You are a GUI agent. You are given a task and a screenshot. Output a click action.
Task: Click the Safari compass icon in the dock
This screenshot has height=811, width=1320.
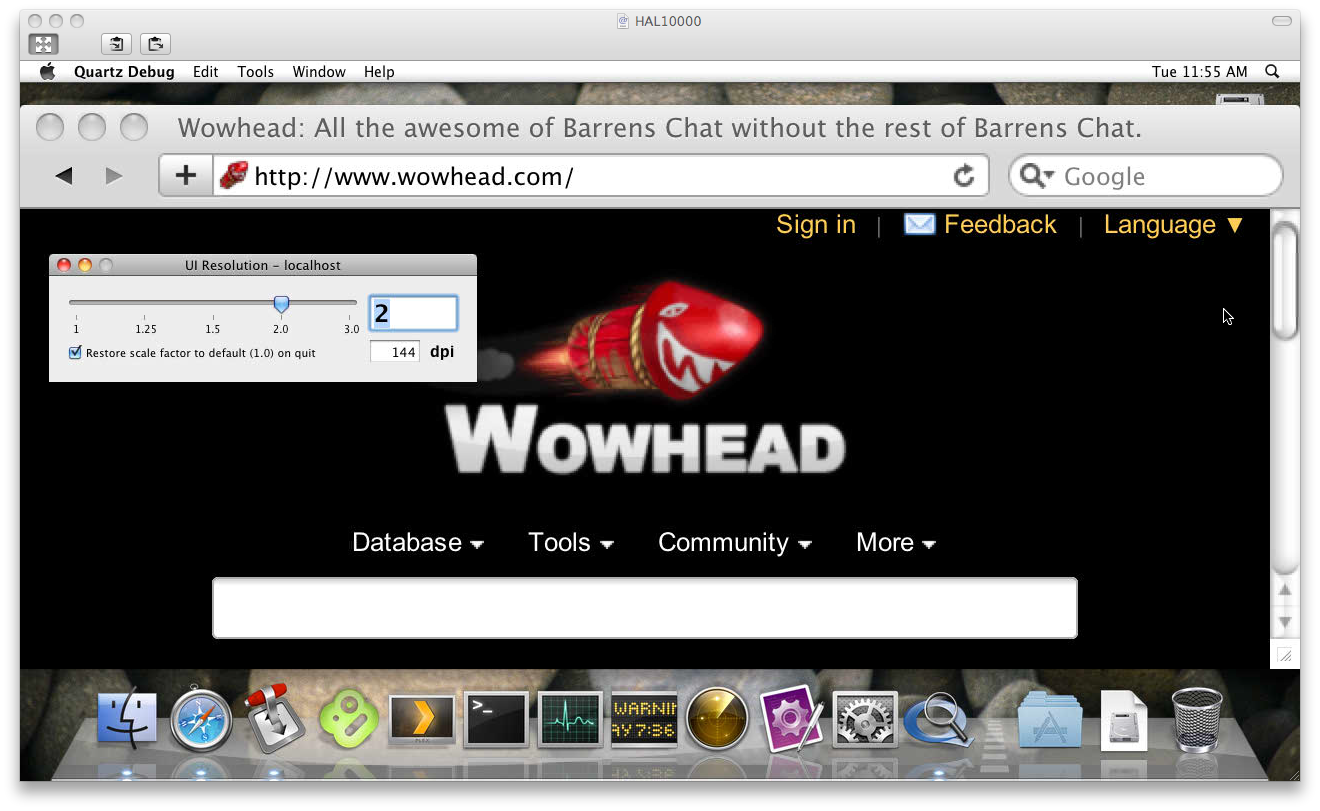pyautogui.click(x=201, y=719)
